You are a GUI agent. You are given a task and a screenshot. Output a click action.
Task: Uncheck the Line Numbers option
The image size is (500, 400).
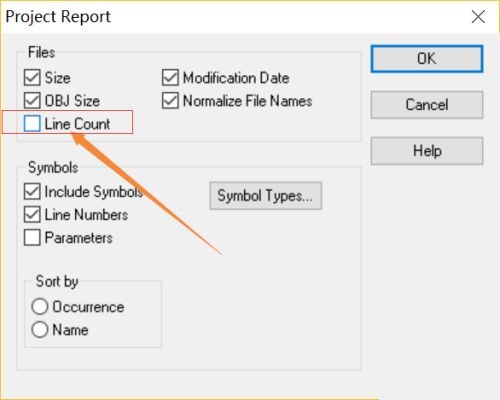pyautogui.click(x=32, y=215)
